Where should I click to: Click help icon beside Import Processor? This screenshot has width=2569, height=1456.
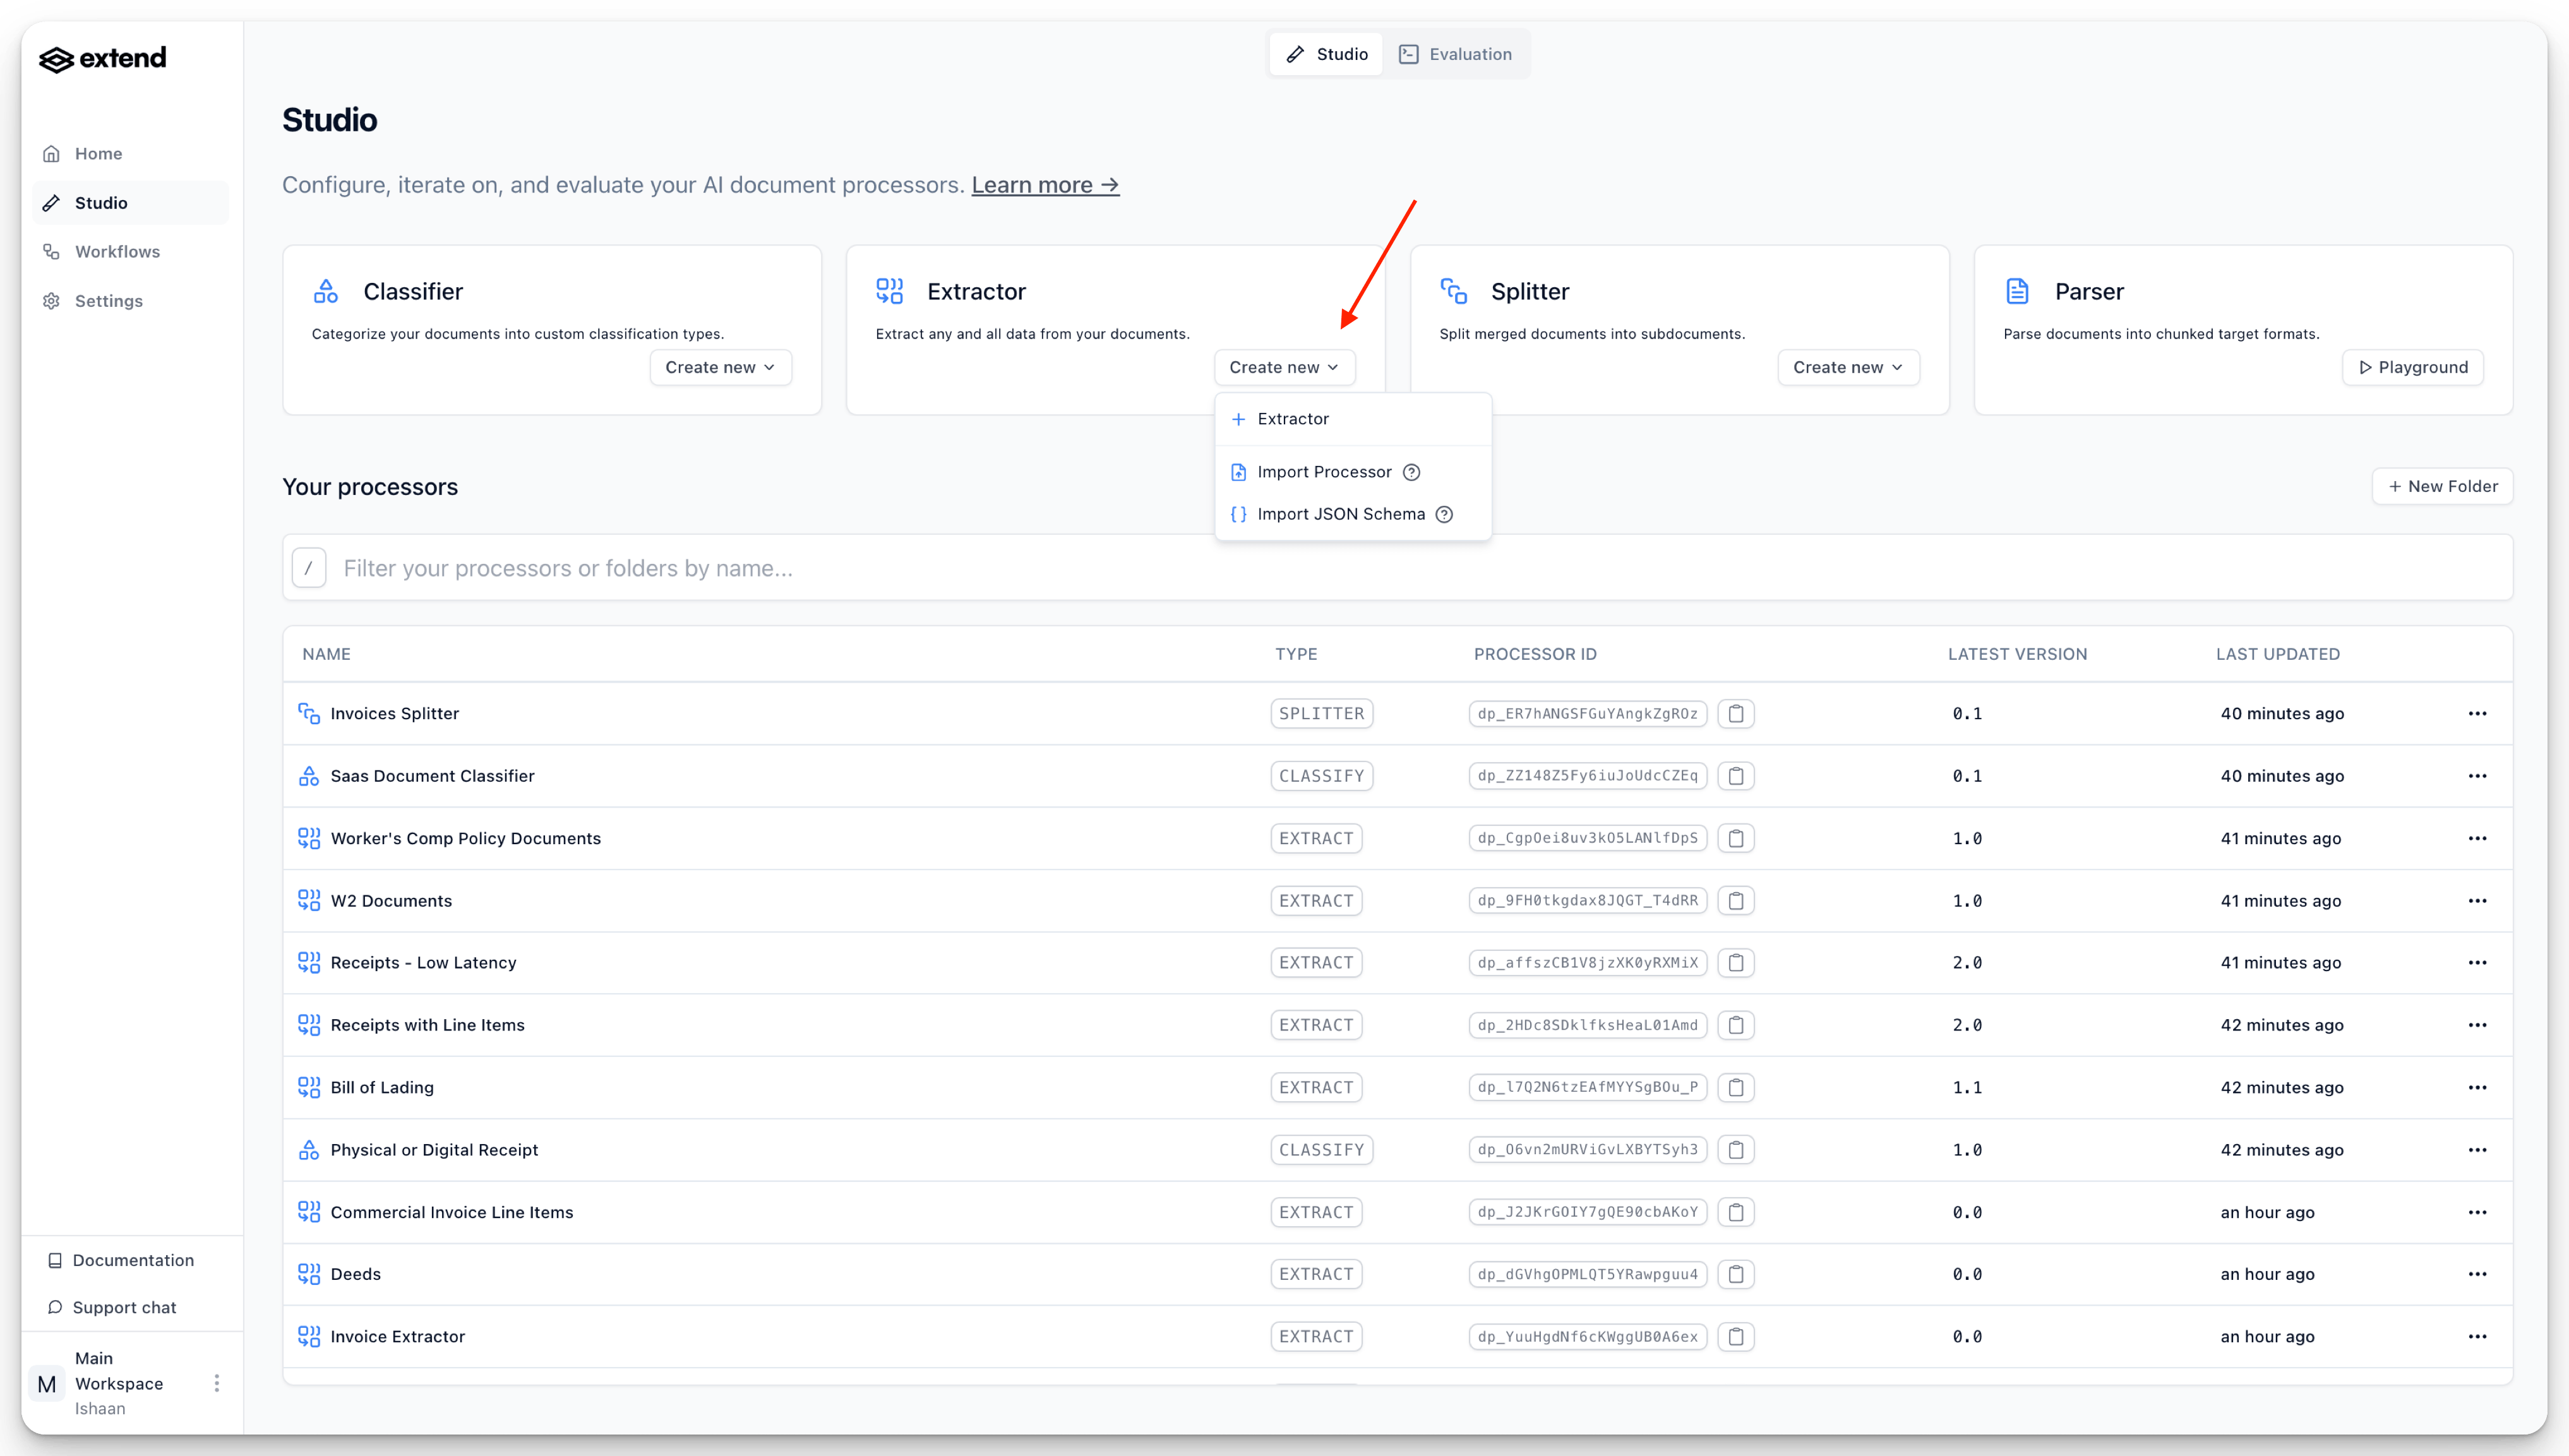[1411, 472]
